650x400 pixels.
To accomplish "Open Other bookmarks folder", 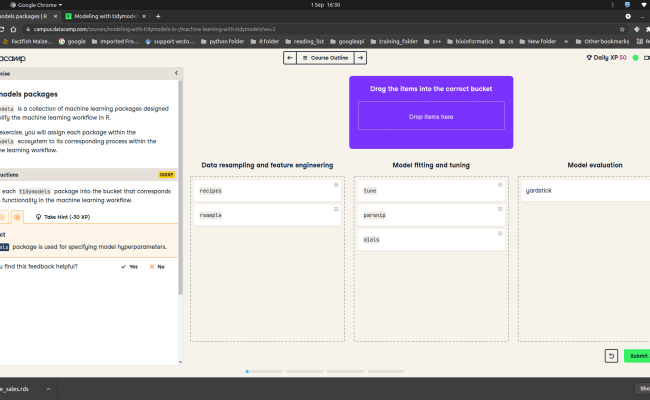I will (602, 41).
